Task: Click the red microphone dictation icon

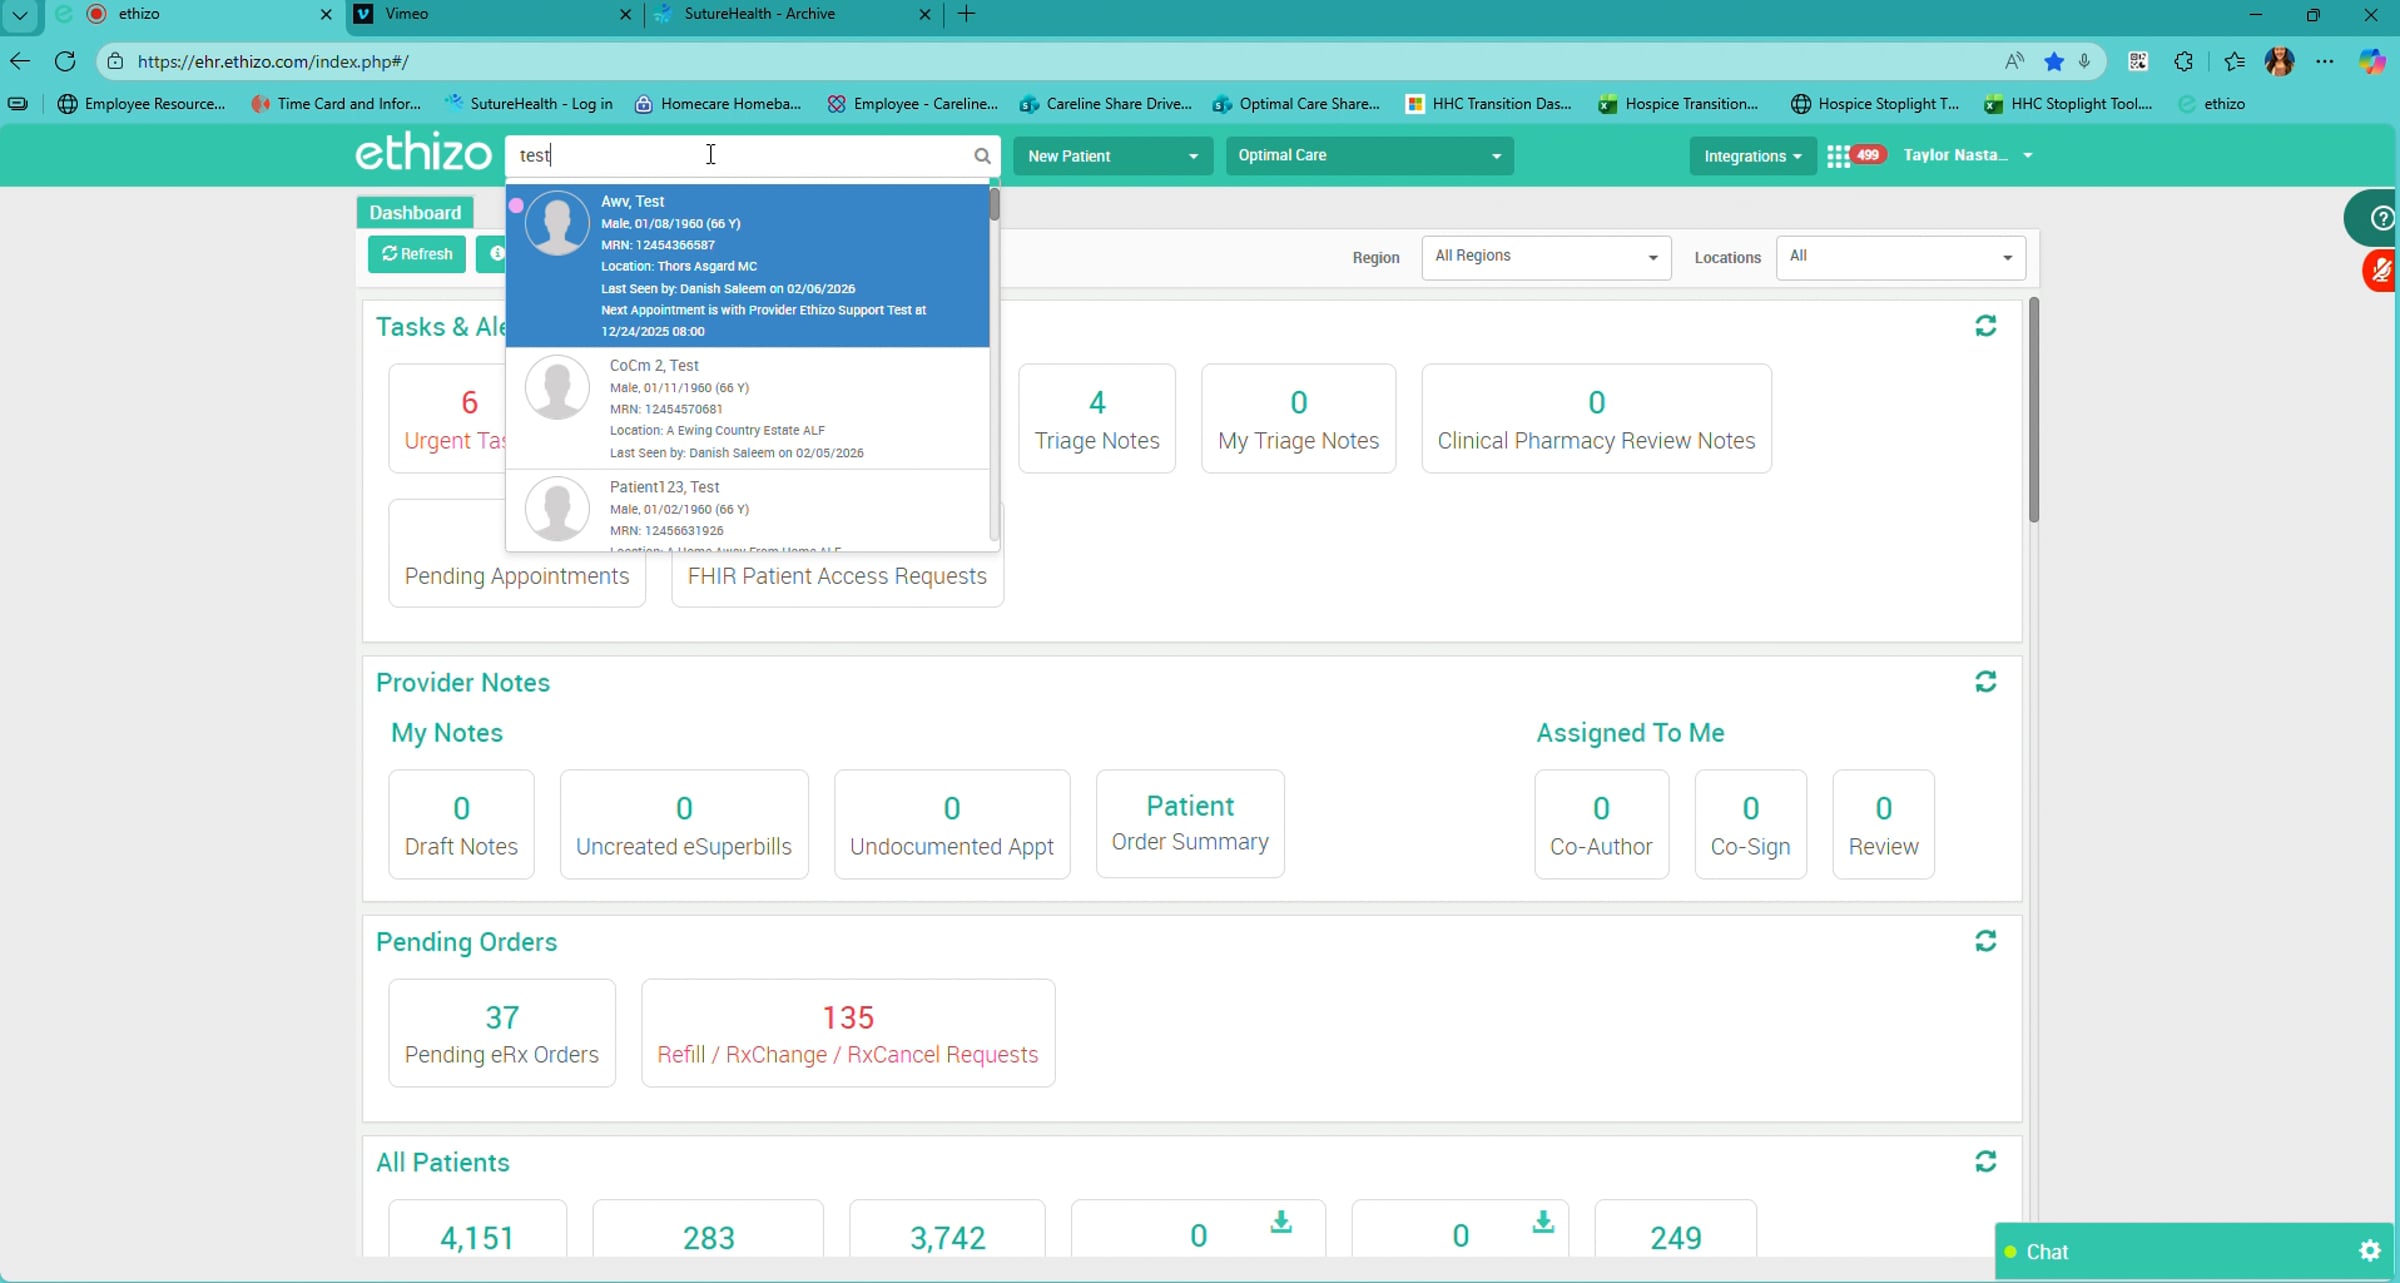Action: click(2381, 270)
